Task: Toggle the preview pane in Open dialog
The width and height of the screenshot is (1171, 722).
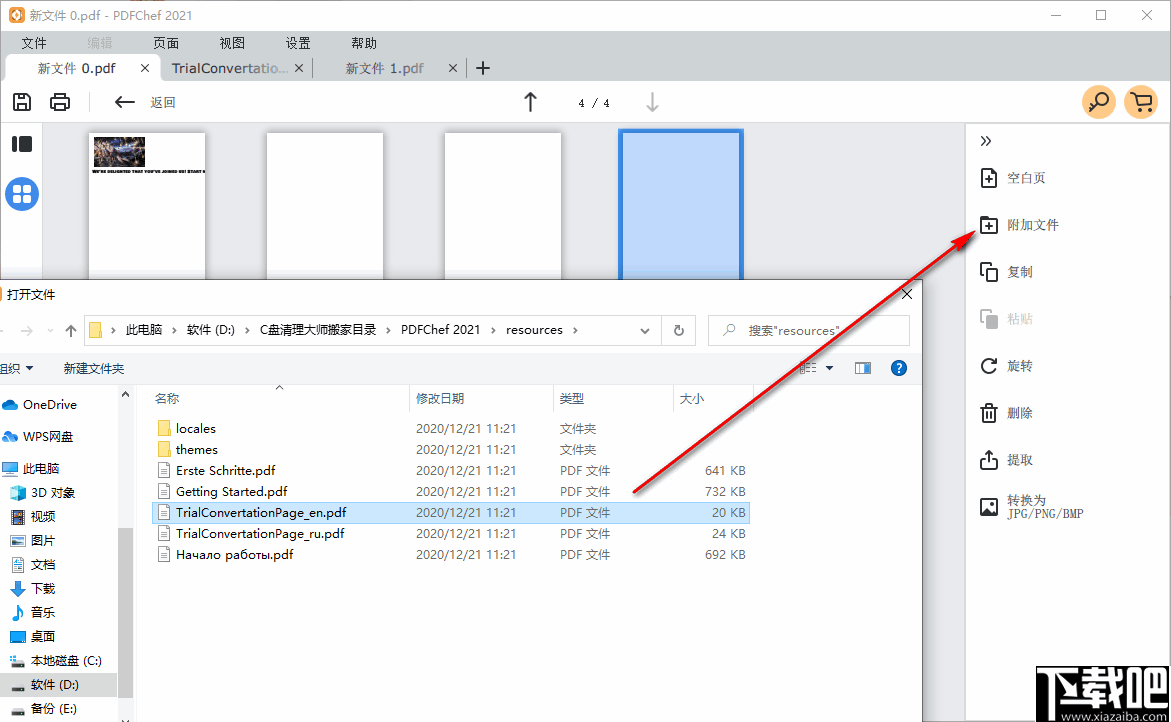Action: [x=862, y=367]
